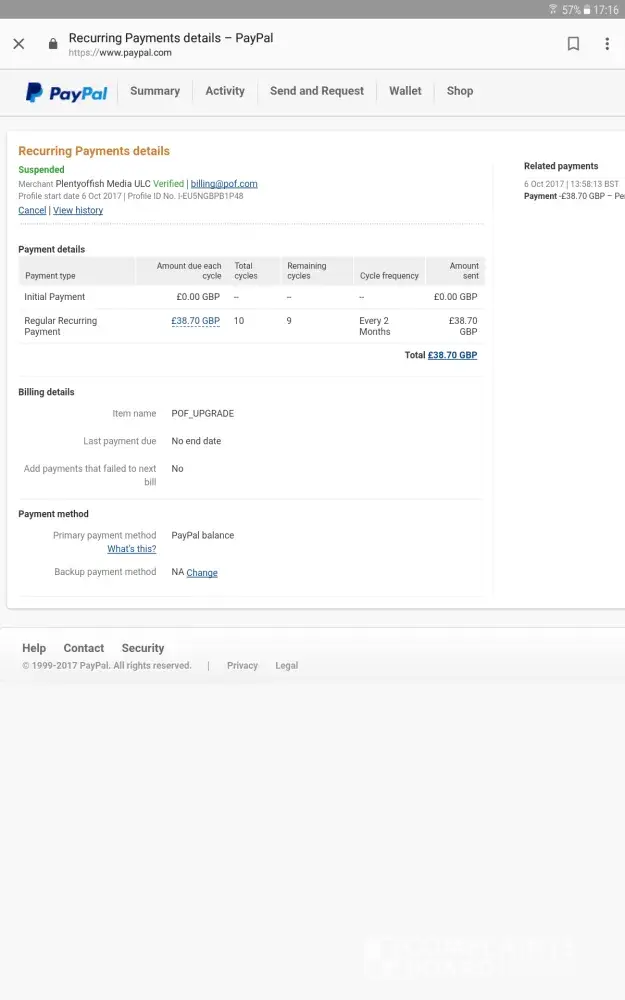Open Send and Request tab

[317, 91]
